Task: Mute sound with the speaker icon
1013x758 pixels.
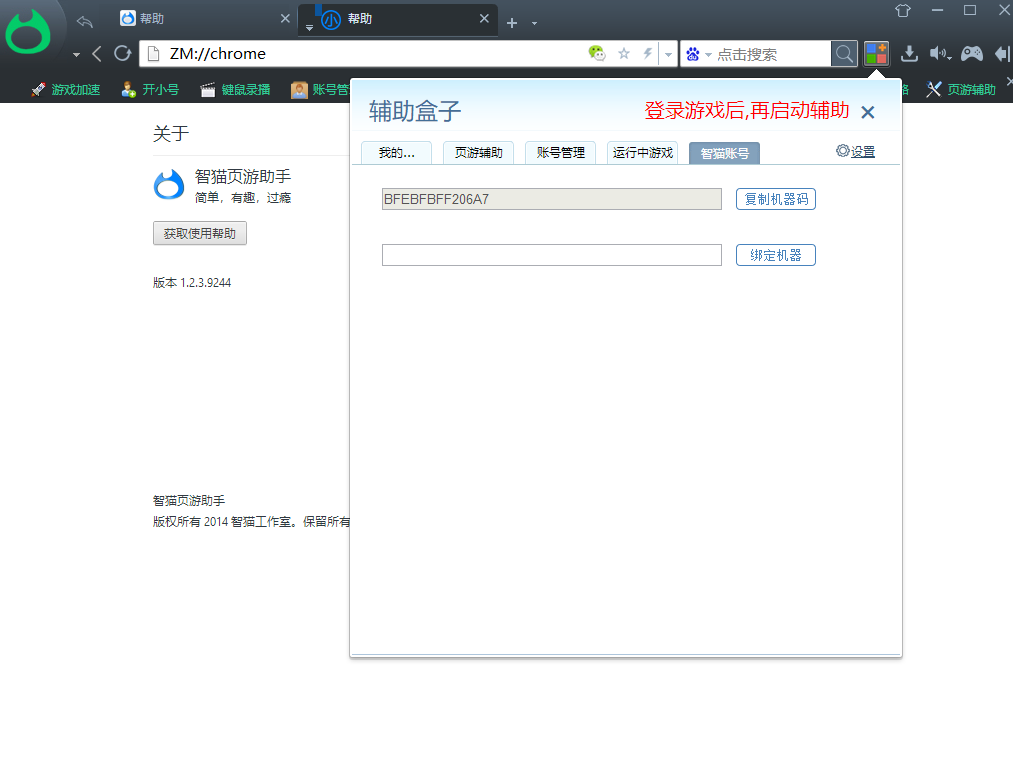Action: click(x=939, y=54)
